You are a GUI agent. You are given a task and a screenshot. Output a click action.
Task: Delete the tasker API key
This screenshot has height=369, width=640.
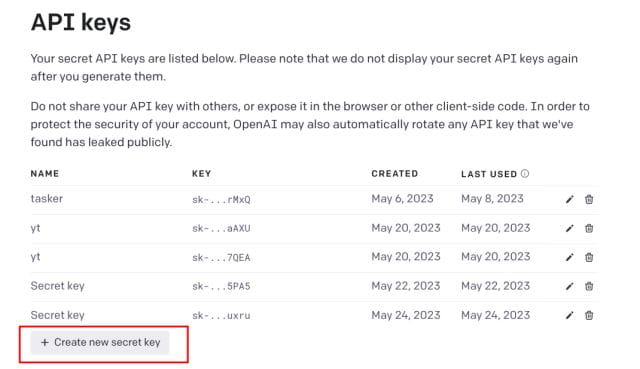[589, 199]
